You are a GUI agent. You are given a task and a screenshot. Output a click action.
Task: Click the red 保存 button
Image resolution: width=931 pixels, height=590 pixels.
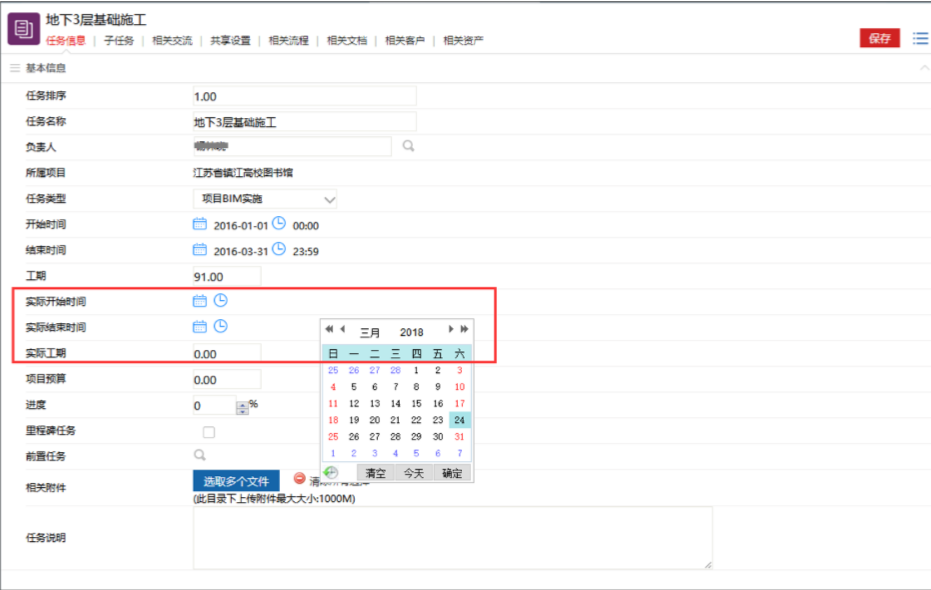(x=880, y=38)
